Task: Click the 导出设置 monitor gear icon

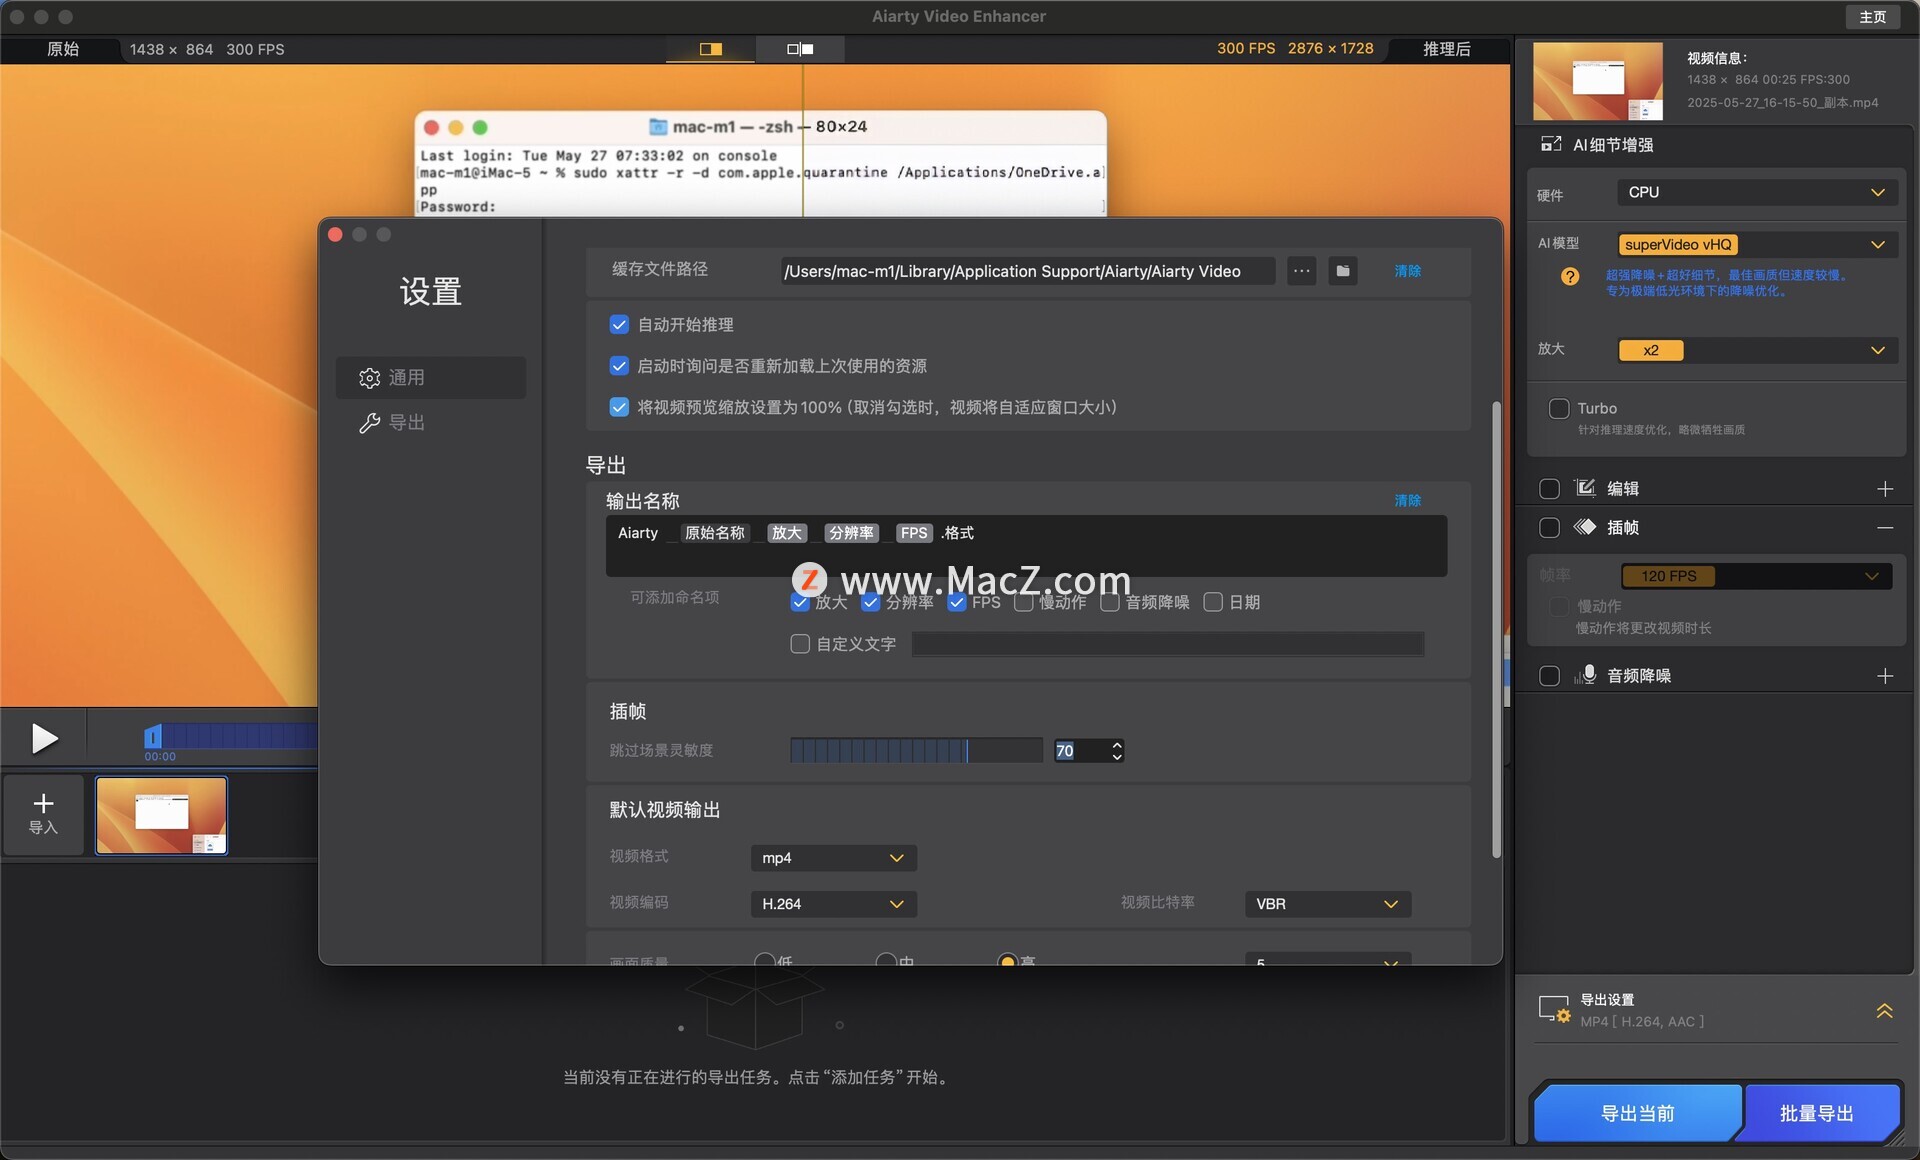Action: 1554,1009
